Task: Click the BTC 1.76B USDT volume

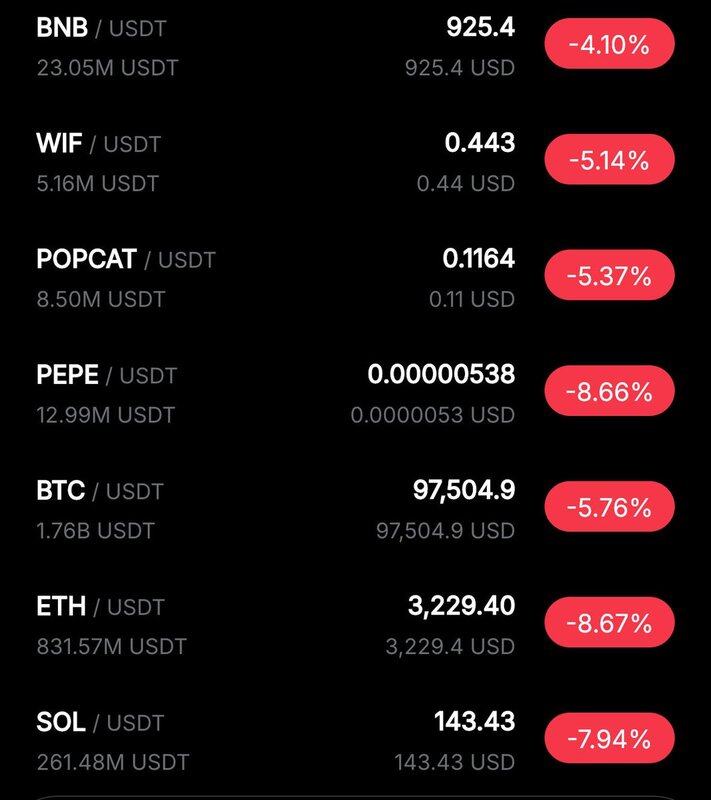Action: coord(96,530)
